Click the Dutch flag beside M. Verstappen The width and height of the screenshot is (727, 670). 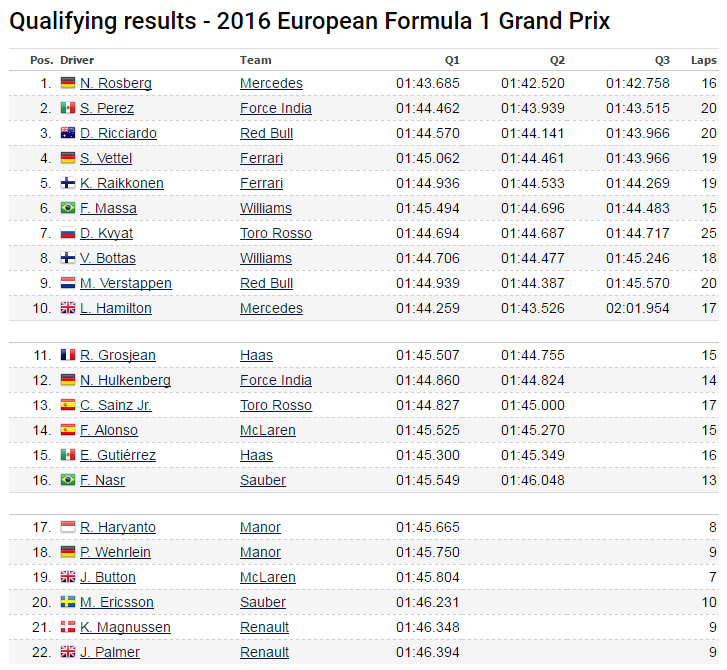pyautogui.click(x=68, y=284)
